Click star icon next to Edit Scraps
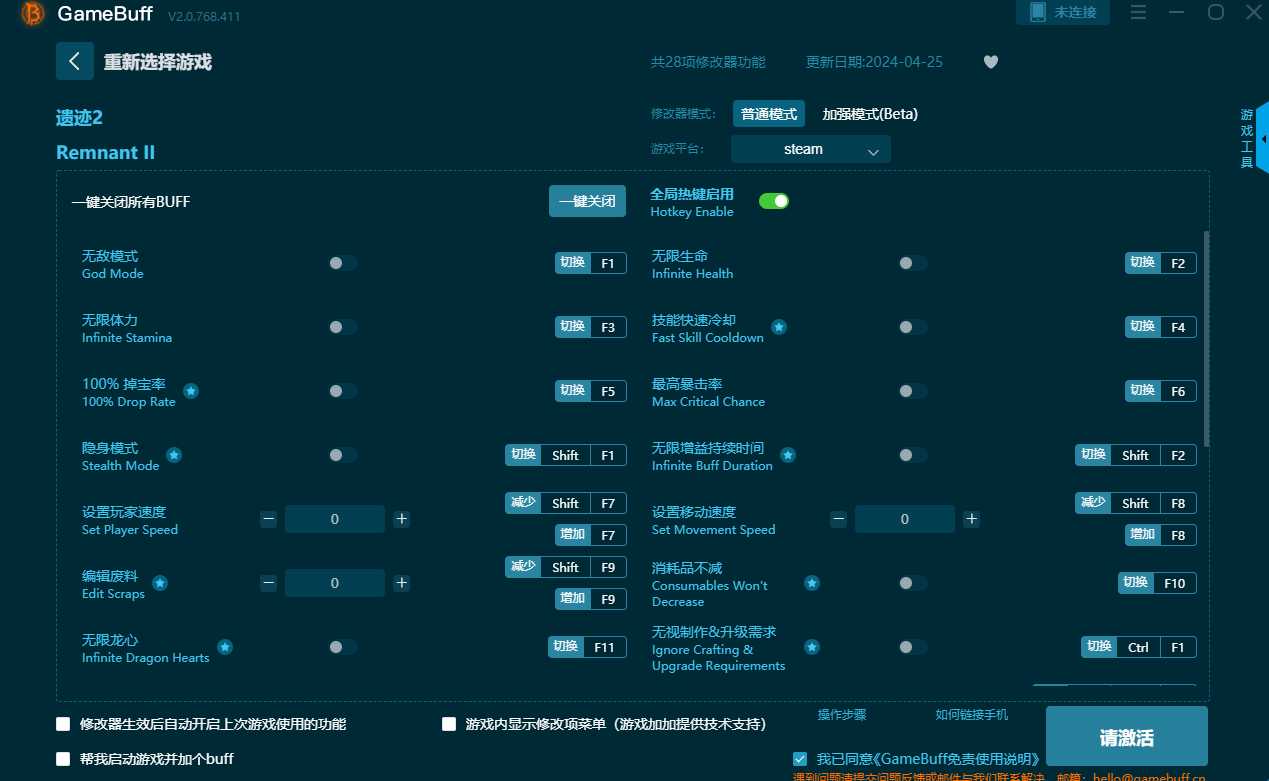Image resolution: width=1269 pixels, height=781 pixels. click(160, 583)
